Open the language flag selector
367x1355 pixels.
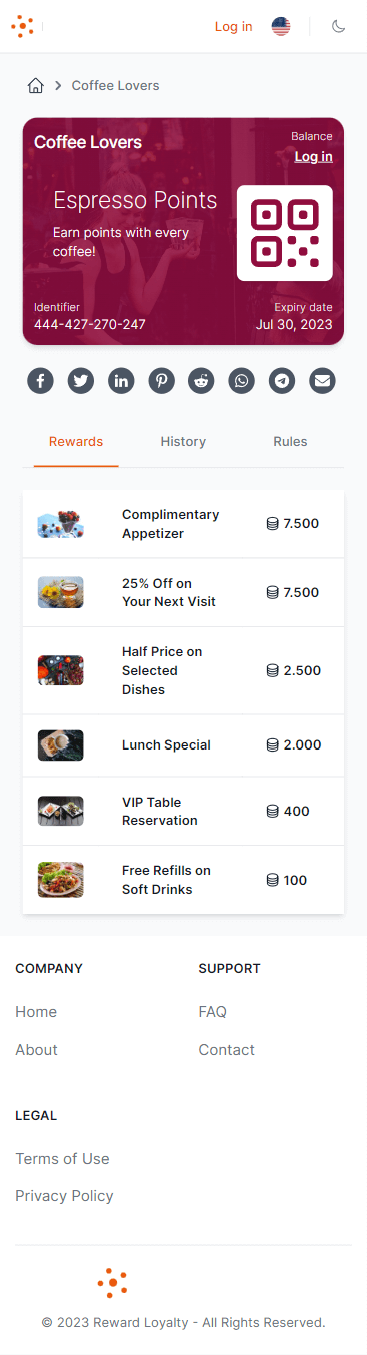(281, 26)
